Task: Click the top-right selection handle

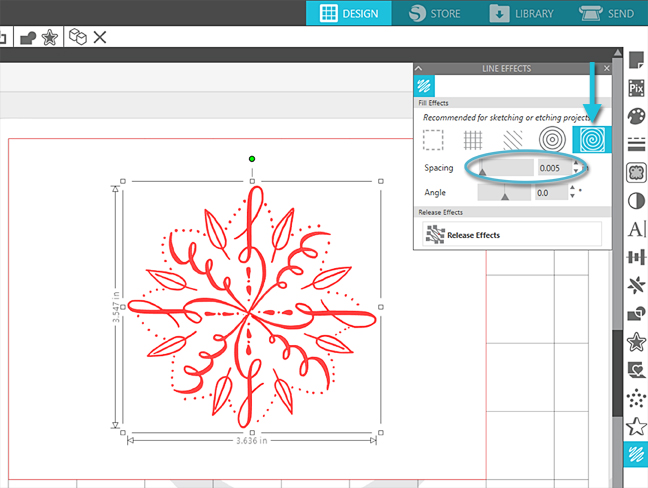Action: click(x=381, y=181)
